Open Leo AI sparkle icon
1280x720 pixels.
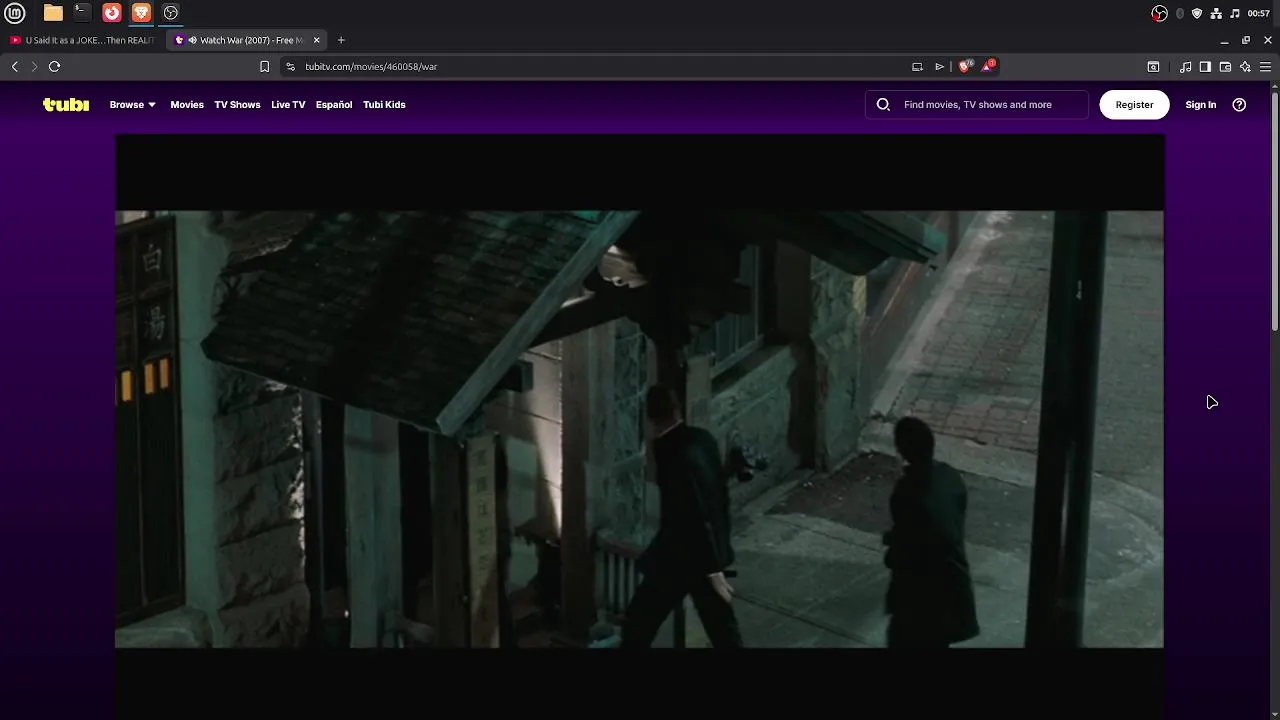1245,67
